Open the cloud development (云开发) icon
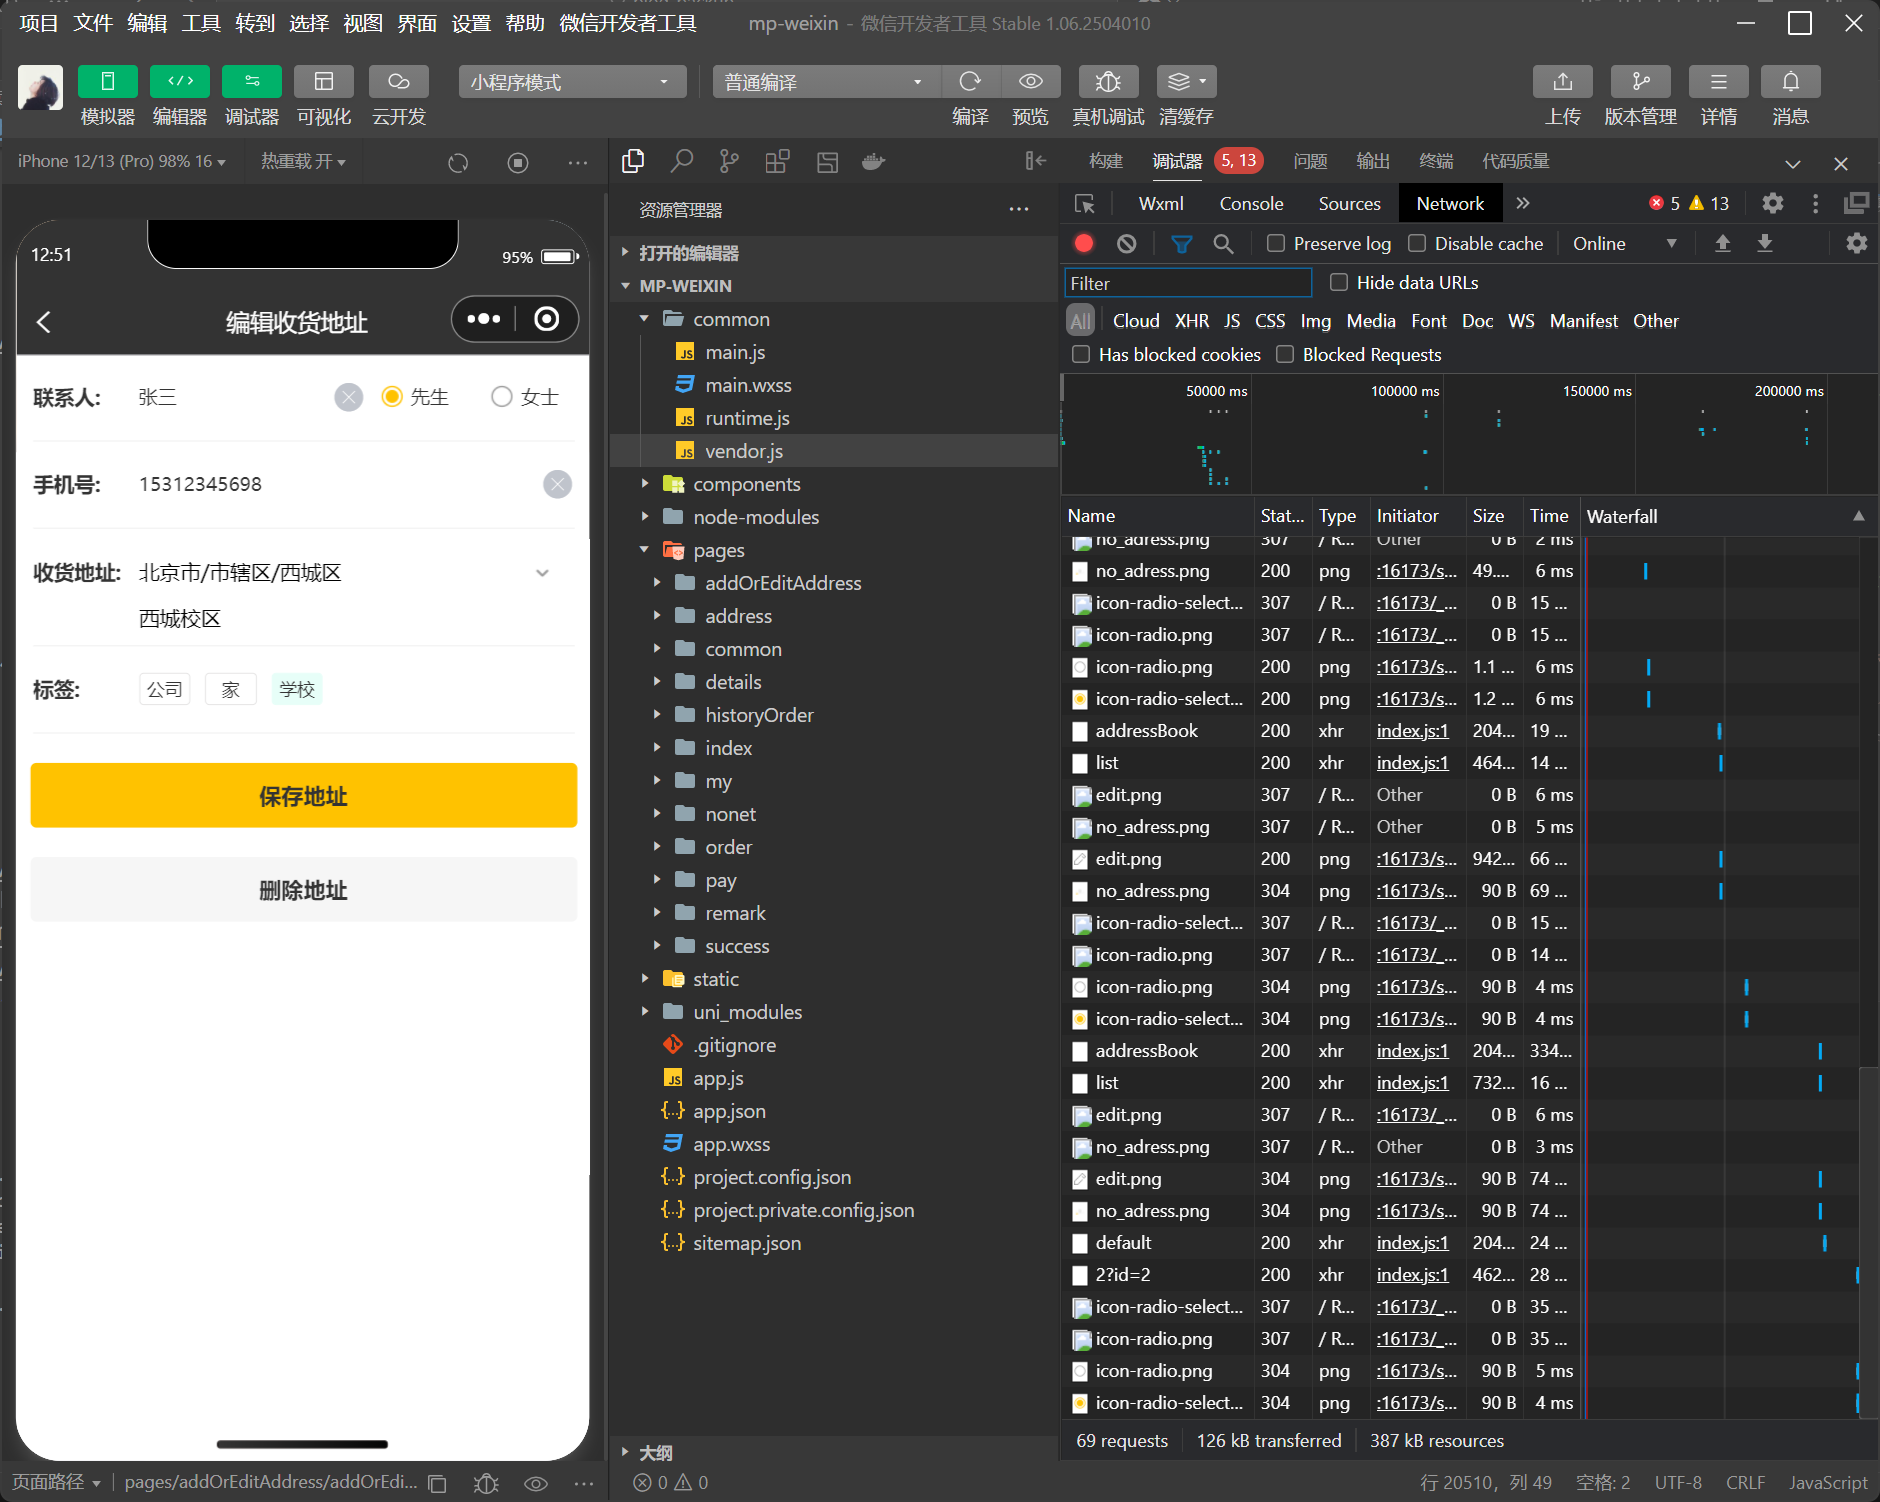 coord(398,82)
